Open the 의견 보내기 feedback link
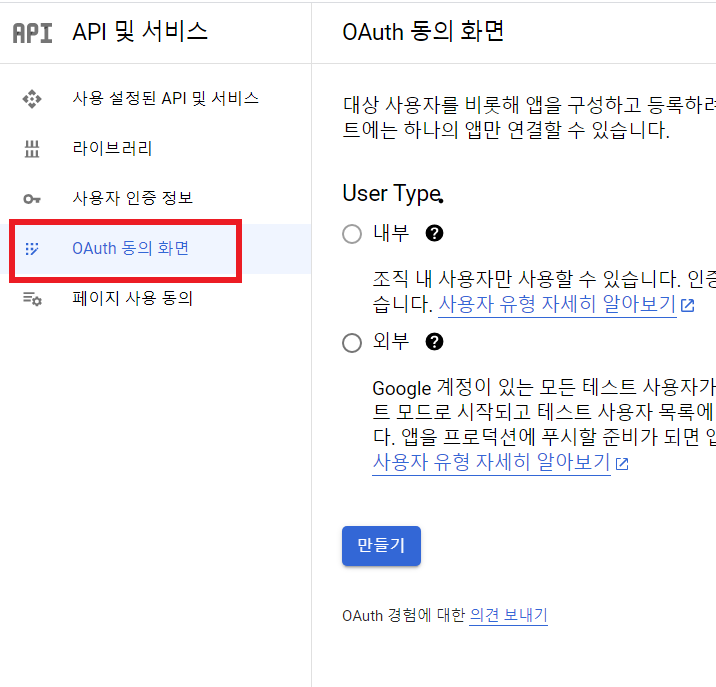Screen dimensions: 716x687 pos(508,615)
